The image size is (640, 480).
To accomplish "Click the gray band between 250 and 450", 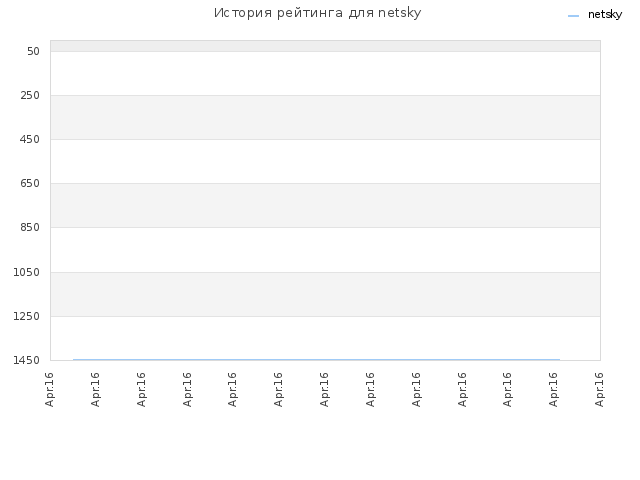I will (x=325, y=118).
